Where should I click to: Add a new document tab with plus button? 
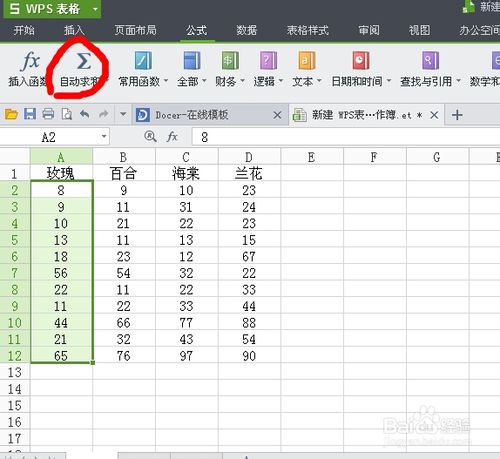[457, 115]
